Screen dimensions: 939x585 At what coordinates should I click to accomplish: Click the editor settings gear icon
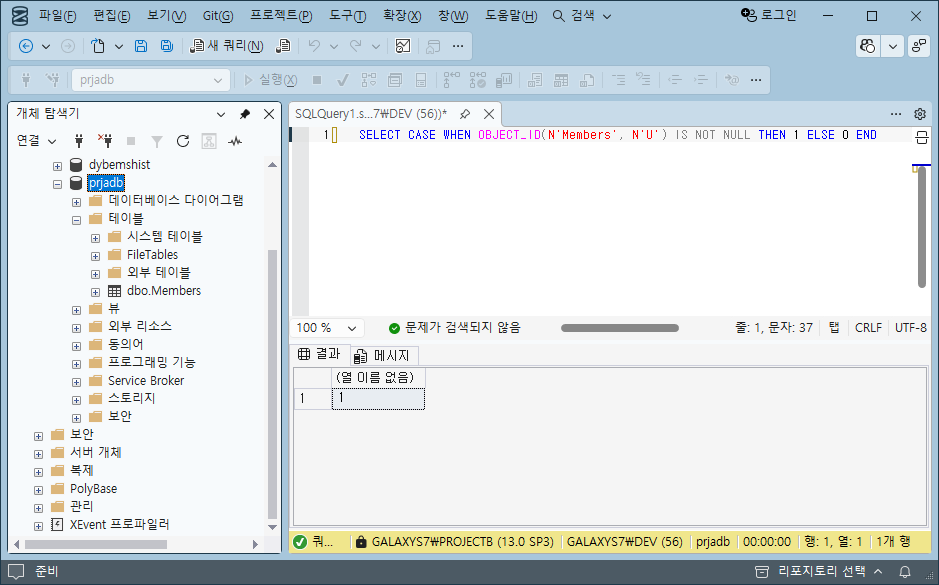[x=920, y=114]
